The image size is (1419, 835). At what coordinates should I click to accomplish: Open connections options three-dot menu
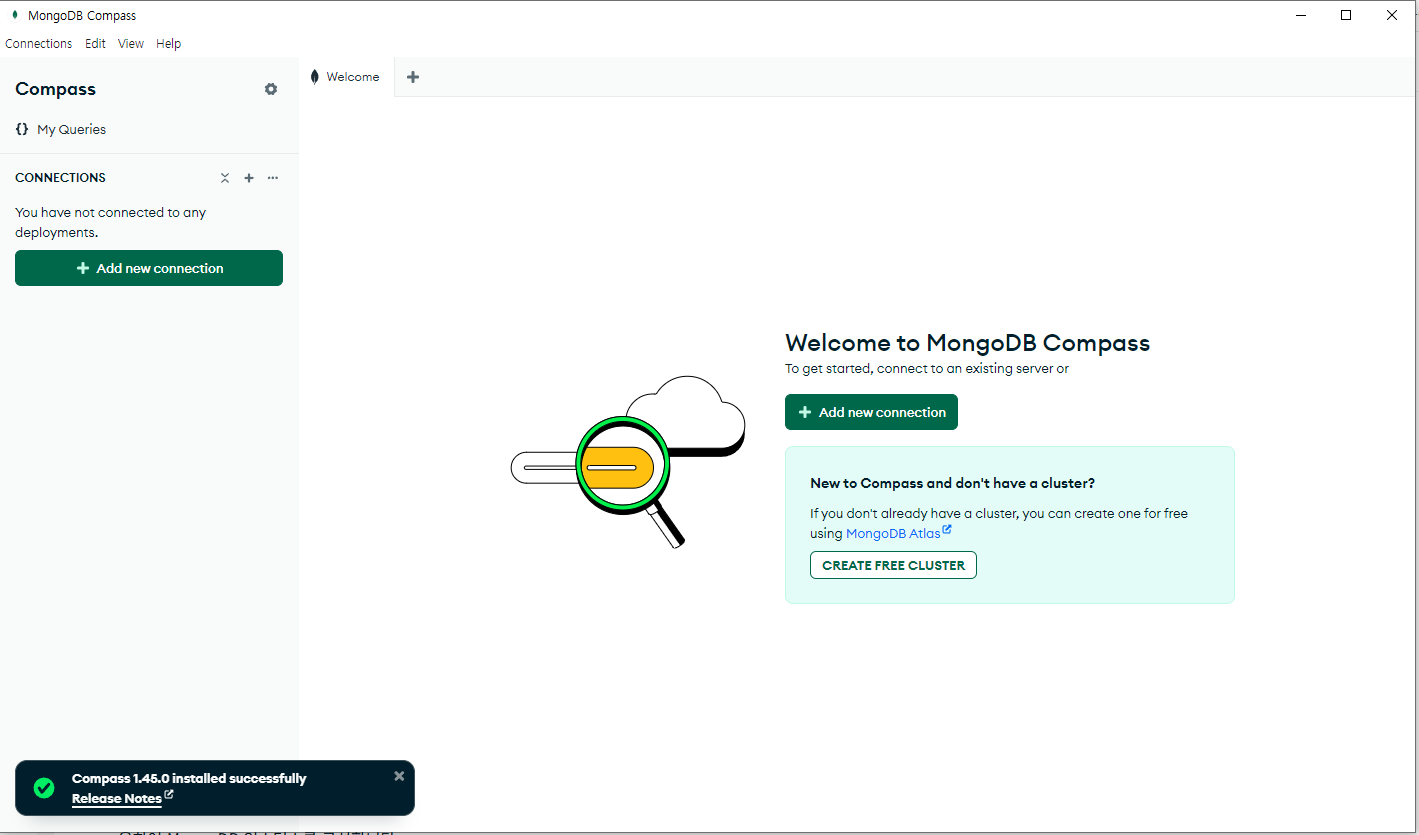point(273,178)
